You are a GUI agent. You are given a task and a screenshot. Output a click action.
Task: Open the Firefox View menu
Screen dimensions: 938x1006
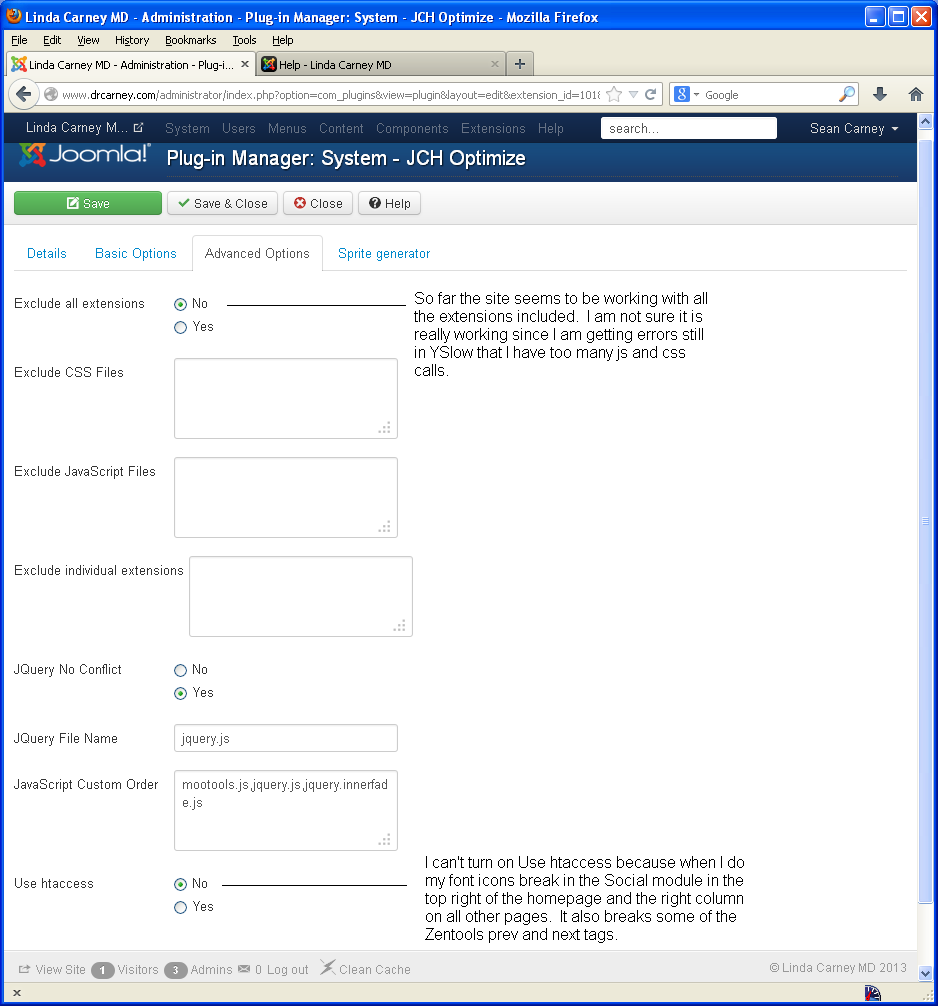tap(88, 40)
